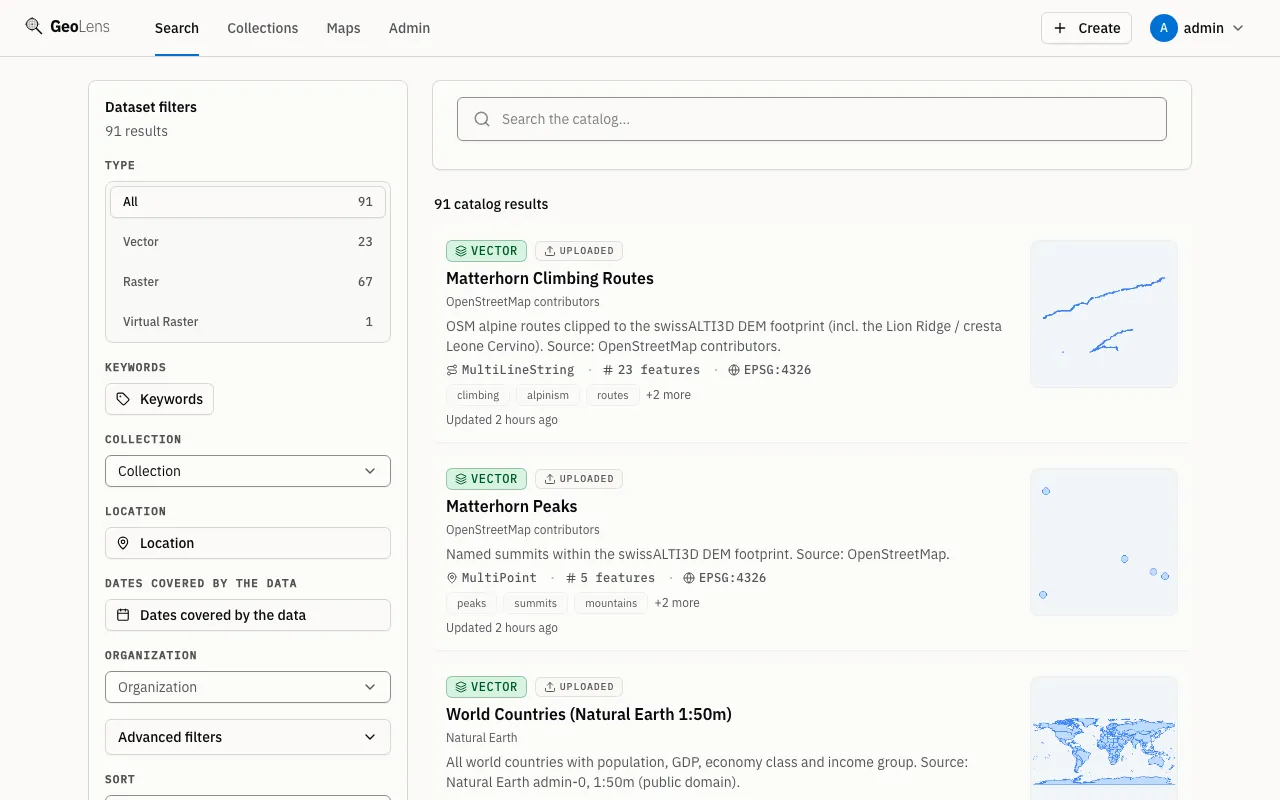Click the plus icon in Create button

pos(1061,28)
